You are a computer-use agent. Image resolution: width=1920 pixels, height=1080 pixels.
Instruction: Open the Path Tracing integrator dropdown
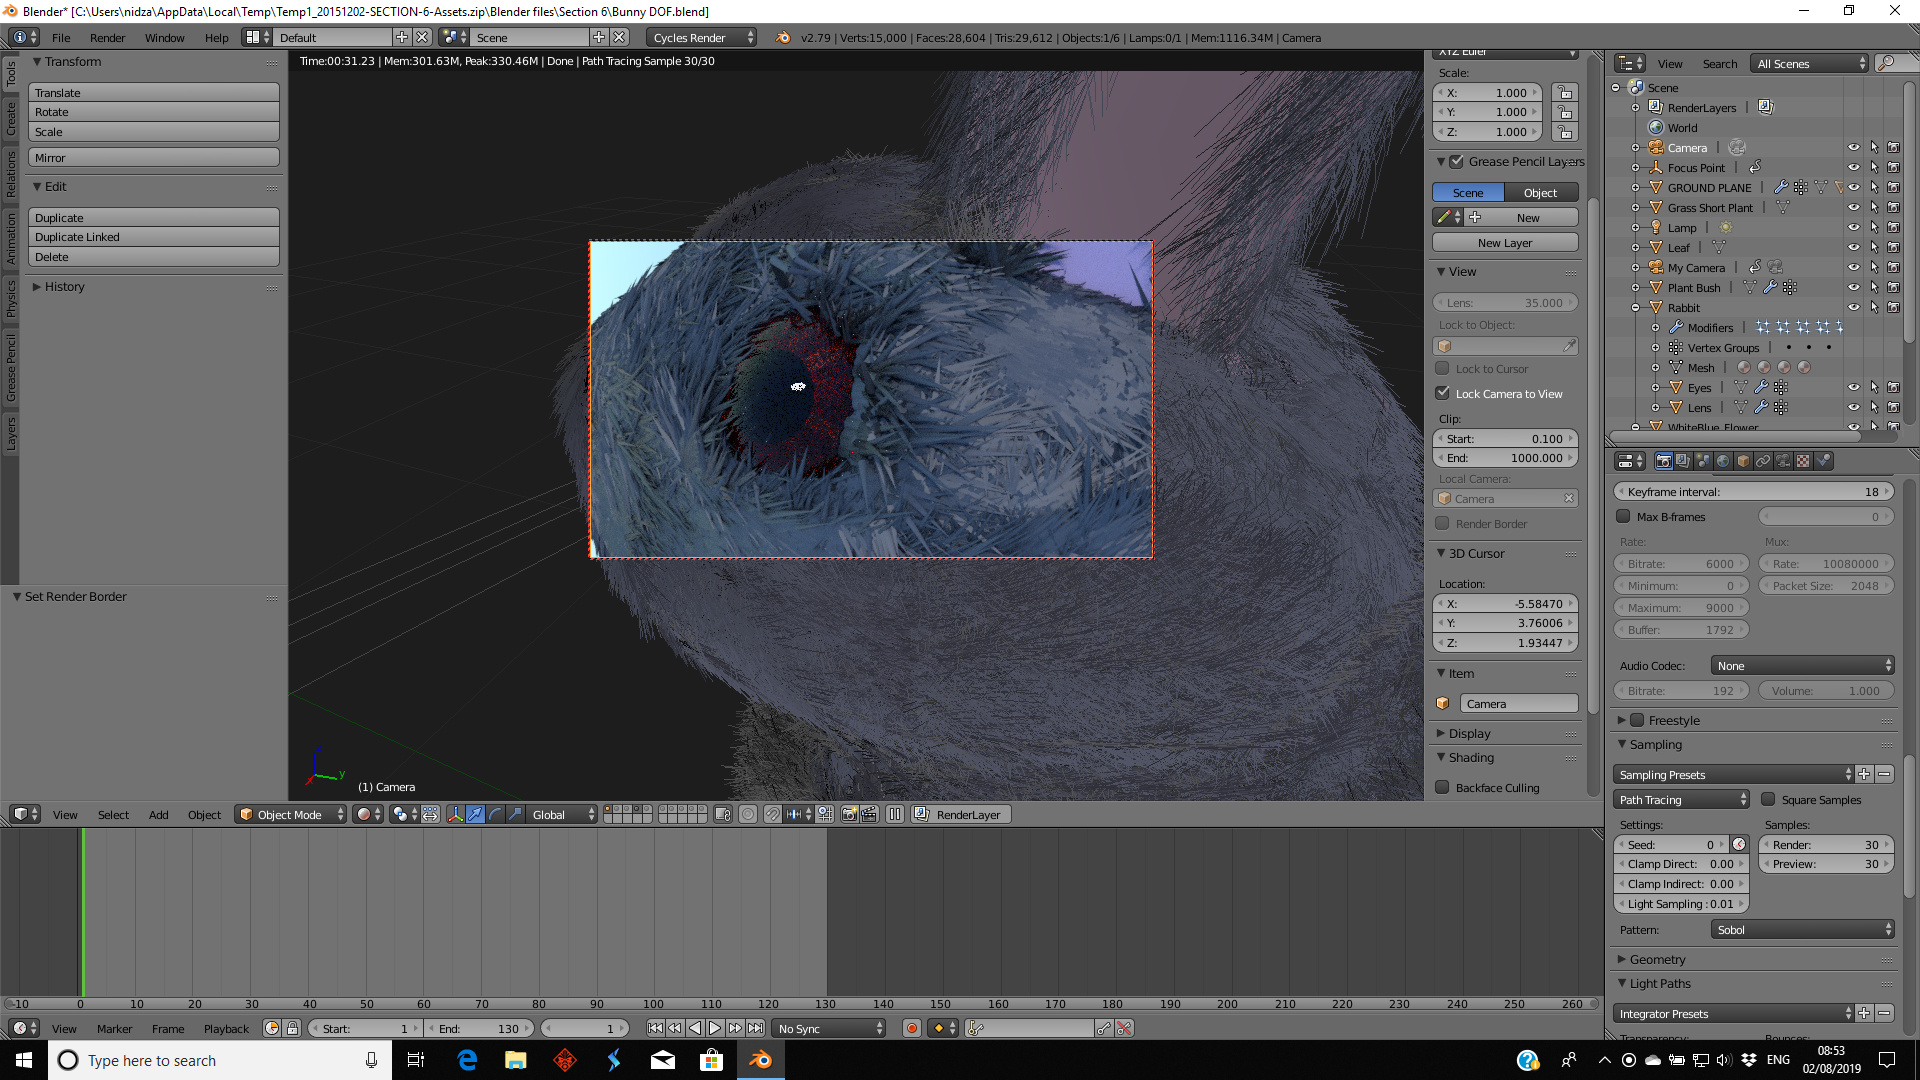(x=1682, y=799)
